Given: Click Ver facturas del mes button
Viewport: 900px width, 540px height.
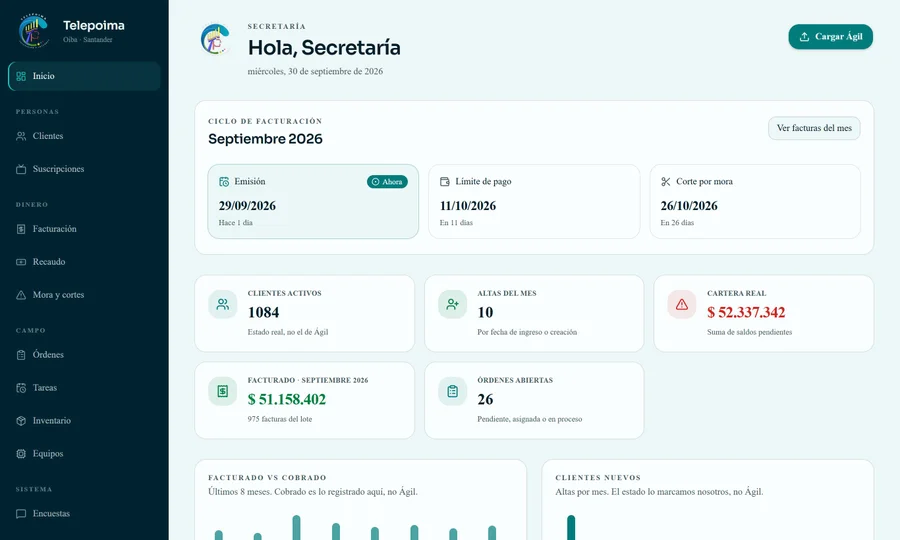Looking at the screenshot, I should click(x=814, y=128).
